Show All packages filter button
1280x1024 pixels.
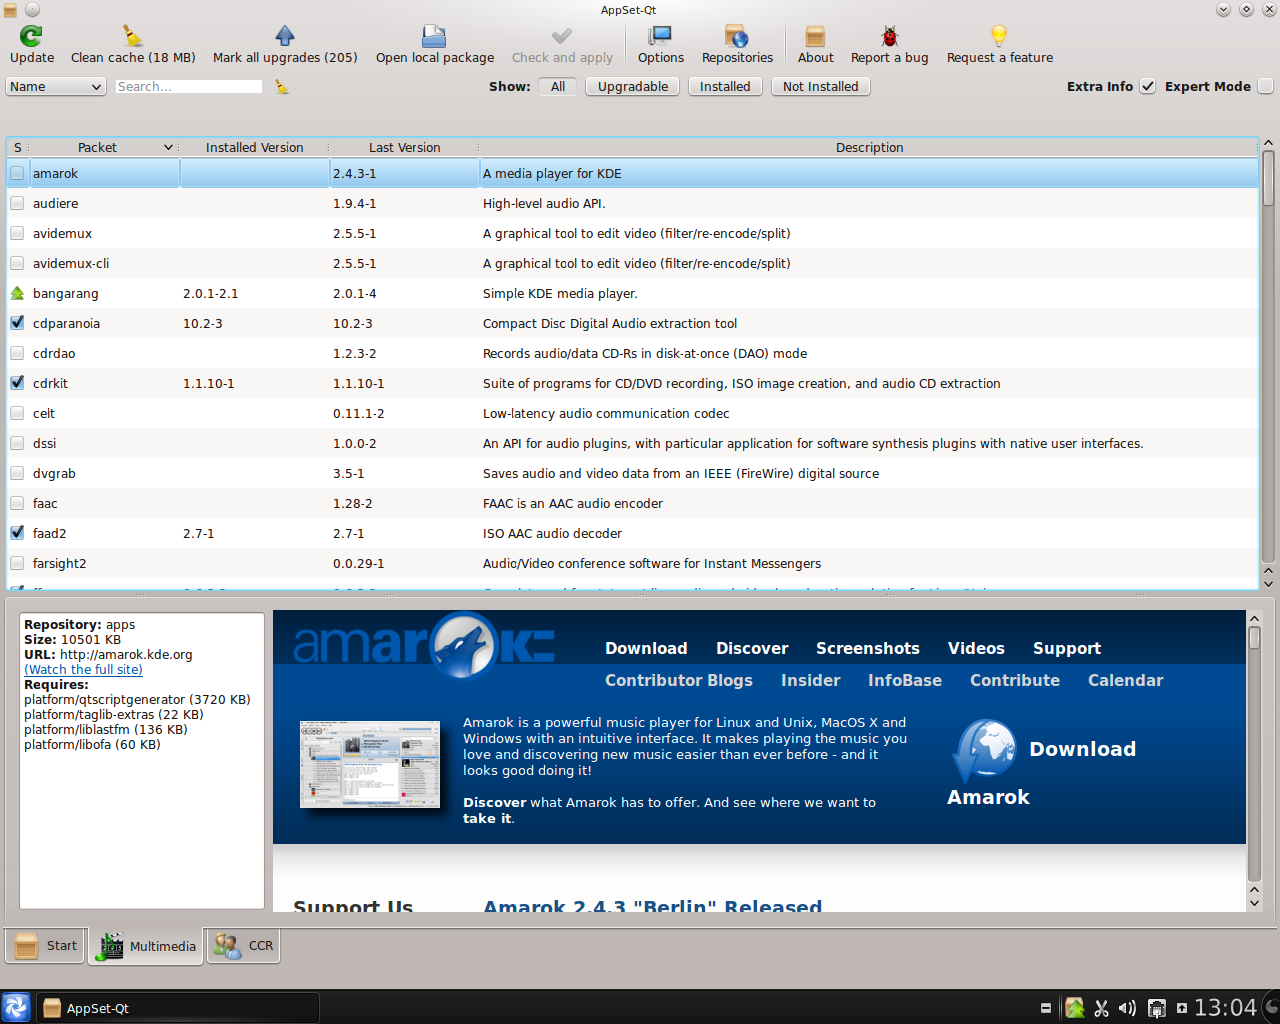pyautogui.click(x=558, y=87)
